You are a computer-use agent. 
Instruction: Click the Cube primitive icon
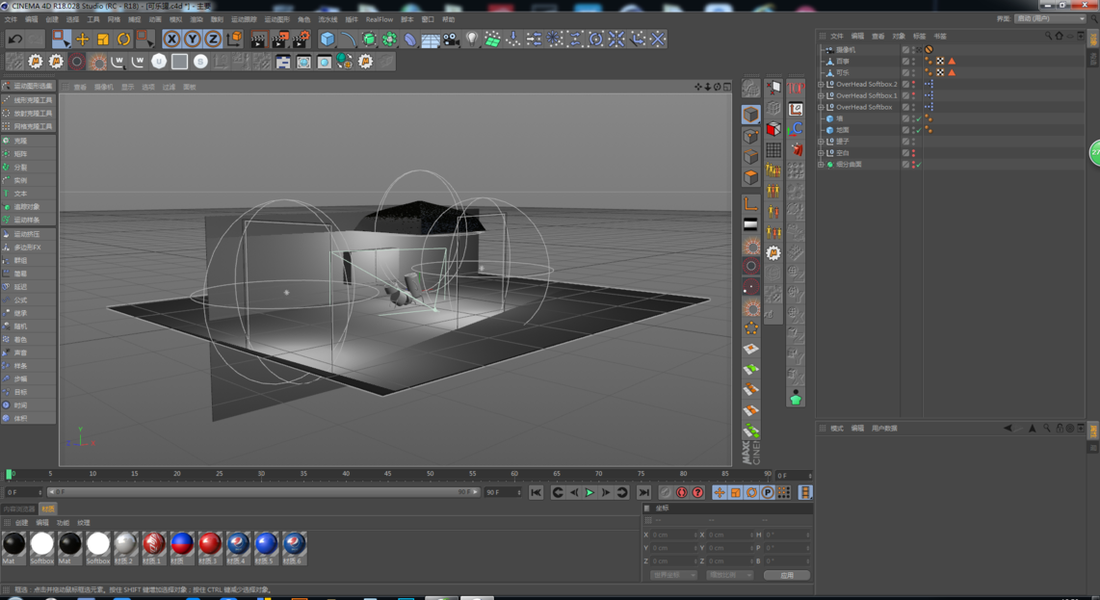[327, 39]
